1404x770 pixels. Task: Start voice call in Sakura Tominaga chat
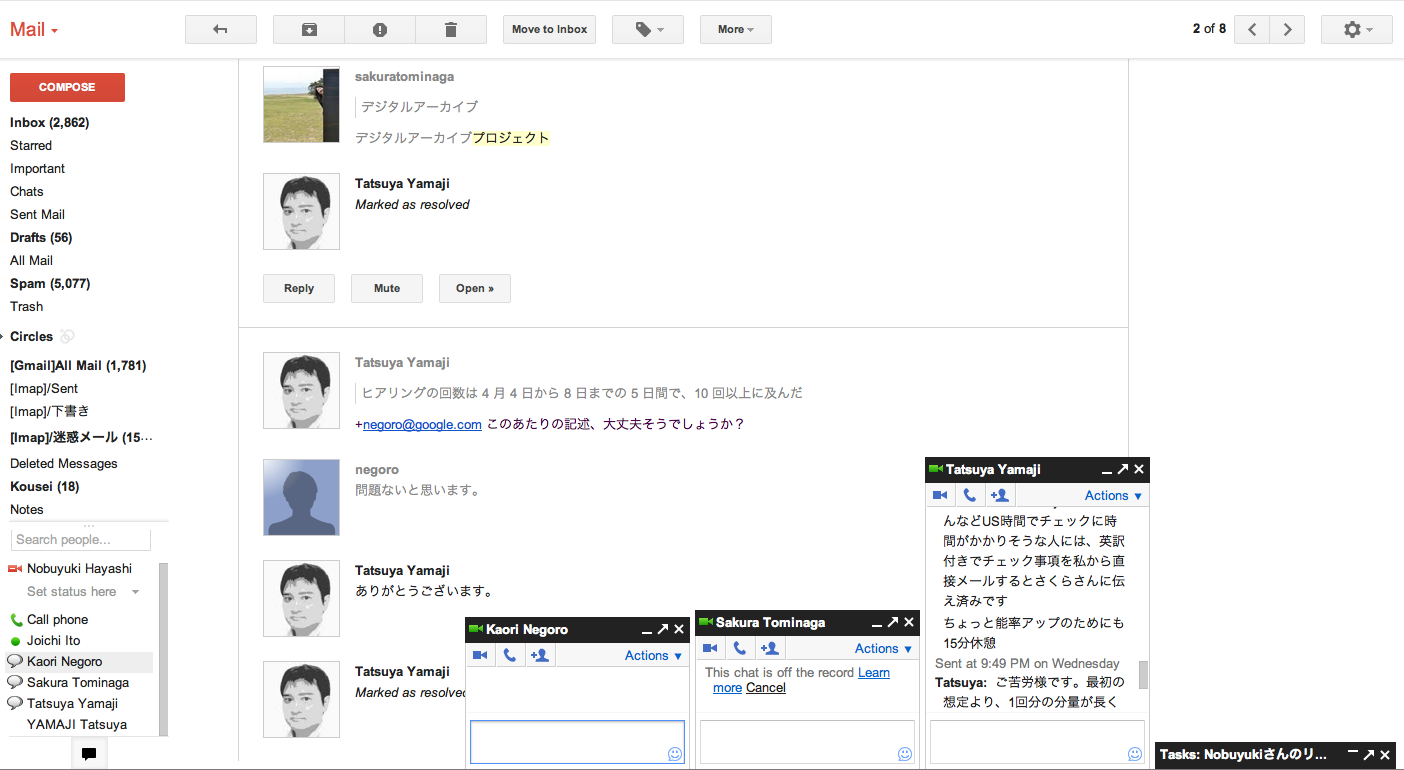pyautogui.click(x=740, y=648)
